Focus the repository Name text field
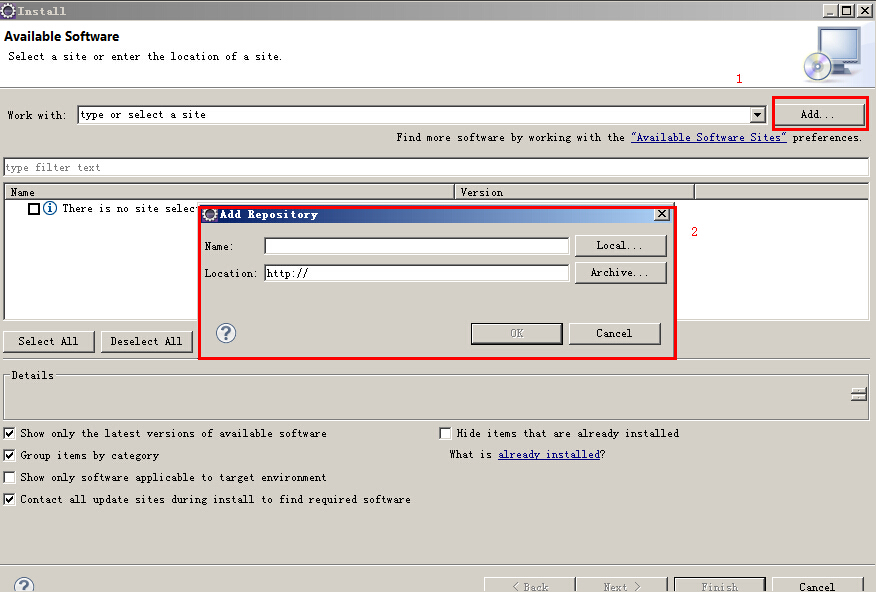The image size is (876, 593). pyautogui.click(x=416, y=246)
